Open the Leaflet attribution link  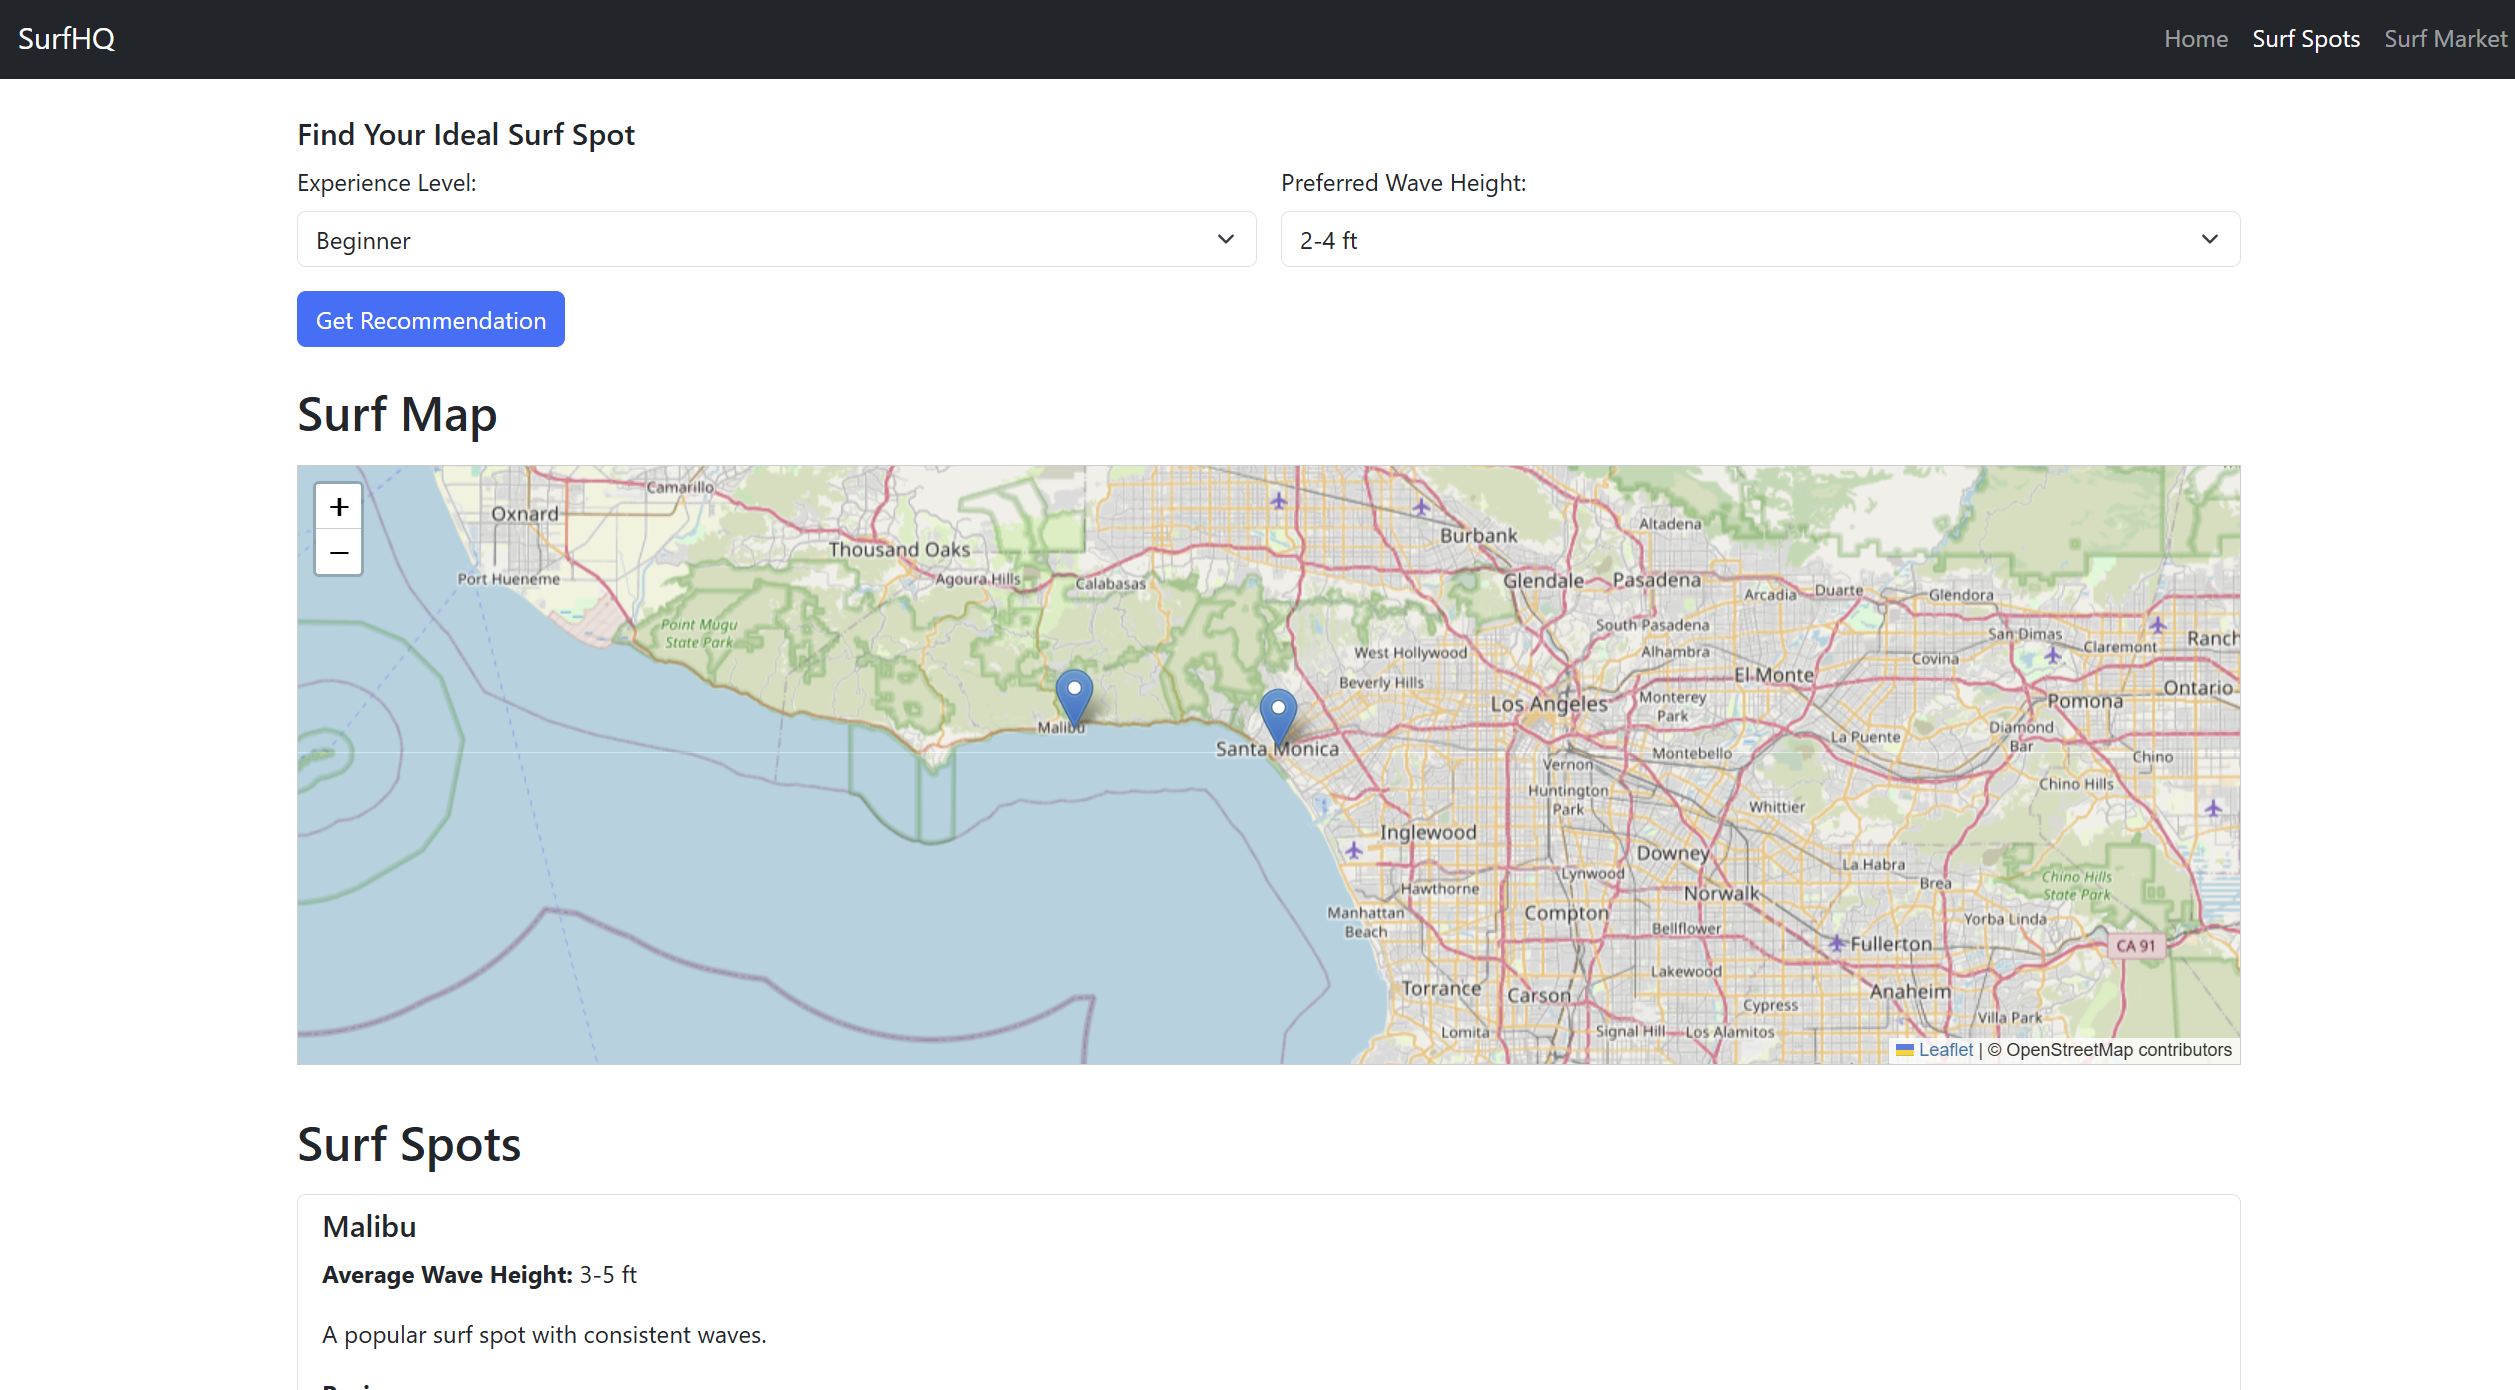coord(1945,1049)
